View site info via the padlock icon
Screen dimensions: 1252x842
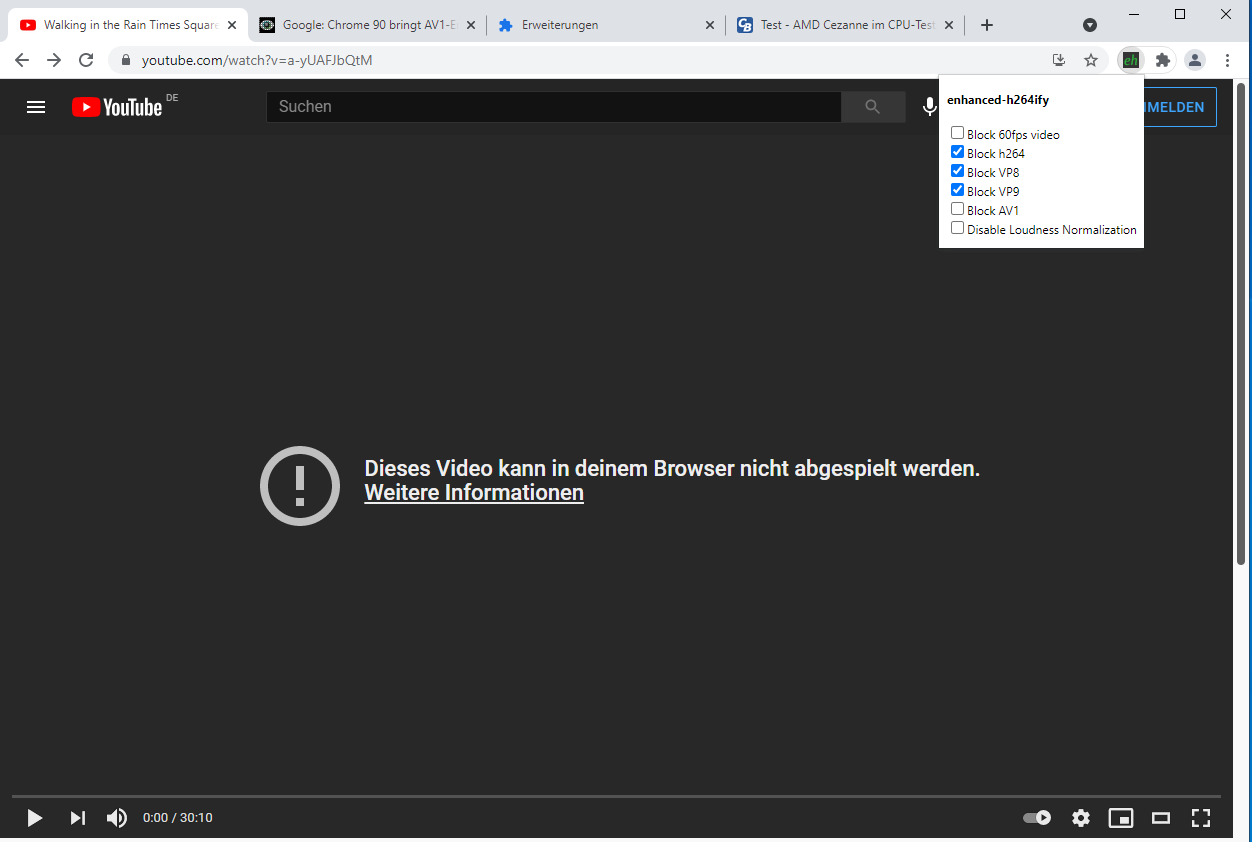tap(126, 61)
